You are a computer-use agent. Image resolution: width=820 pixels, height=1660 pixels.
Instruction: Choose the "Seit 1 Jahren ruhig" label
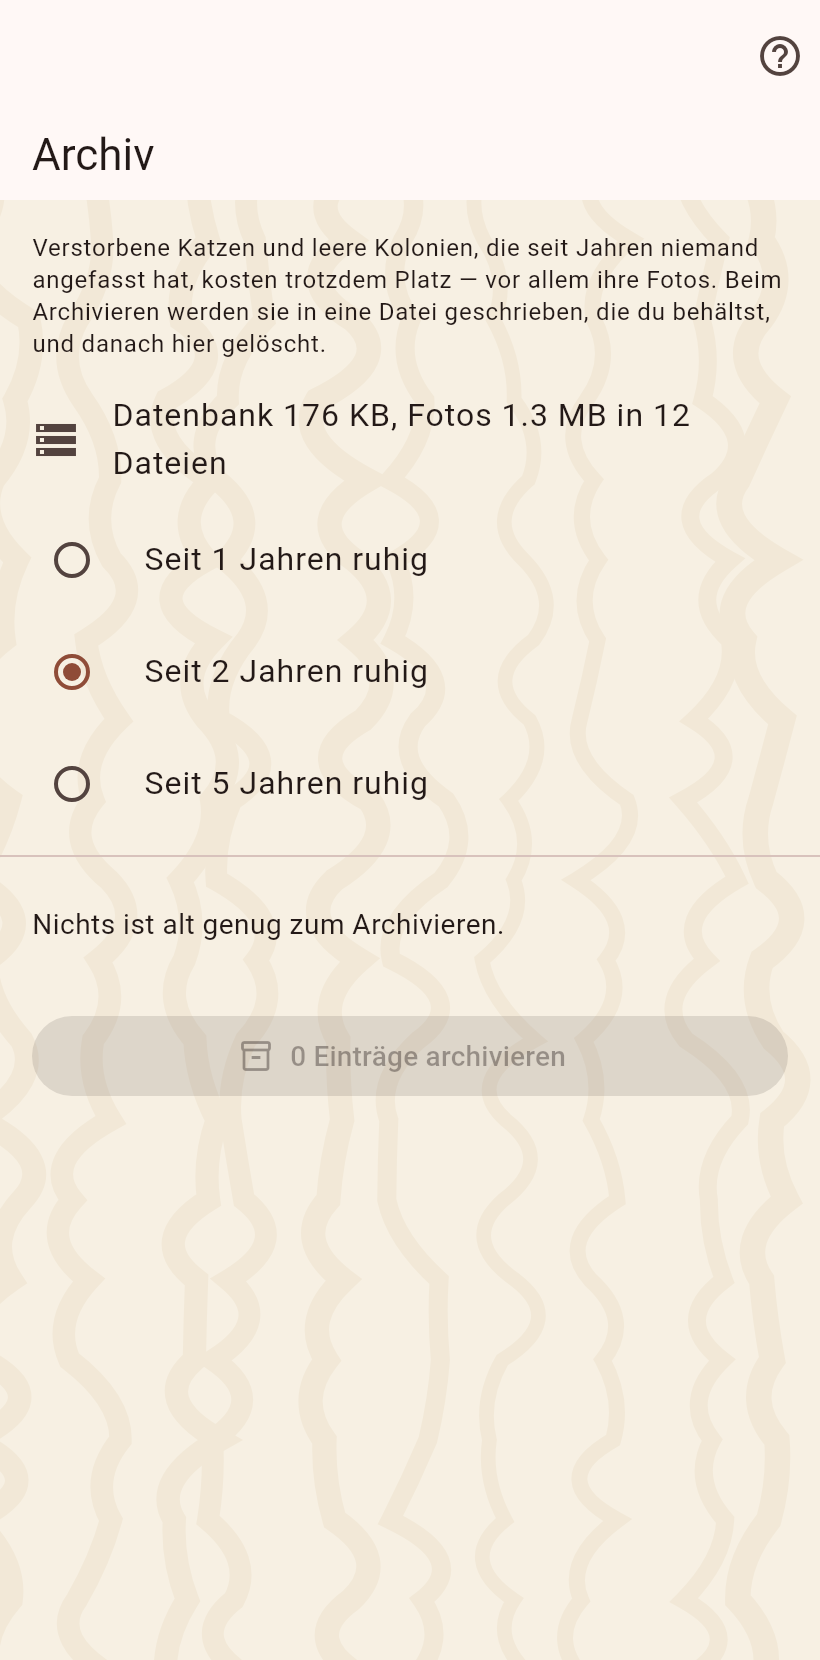pos(286,560)
